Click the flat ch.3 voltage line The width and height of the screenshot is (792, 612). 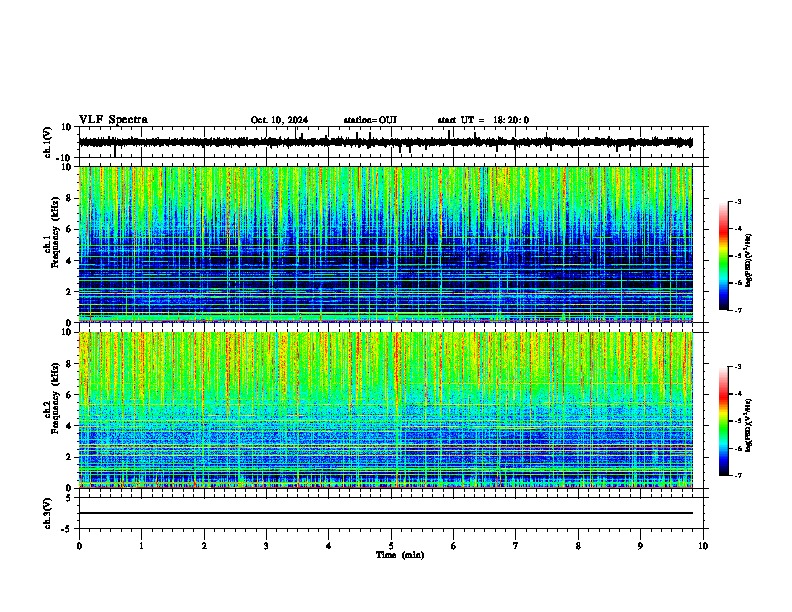point(385,513)
